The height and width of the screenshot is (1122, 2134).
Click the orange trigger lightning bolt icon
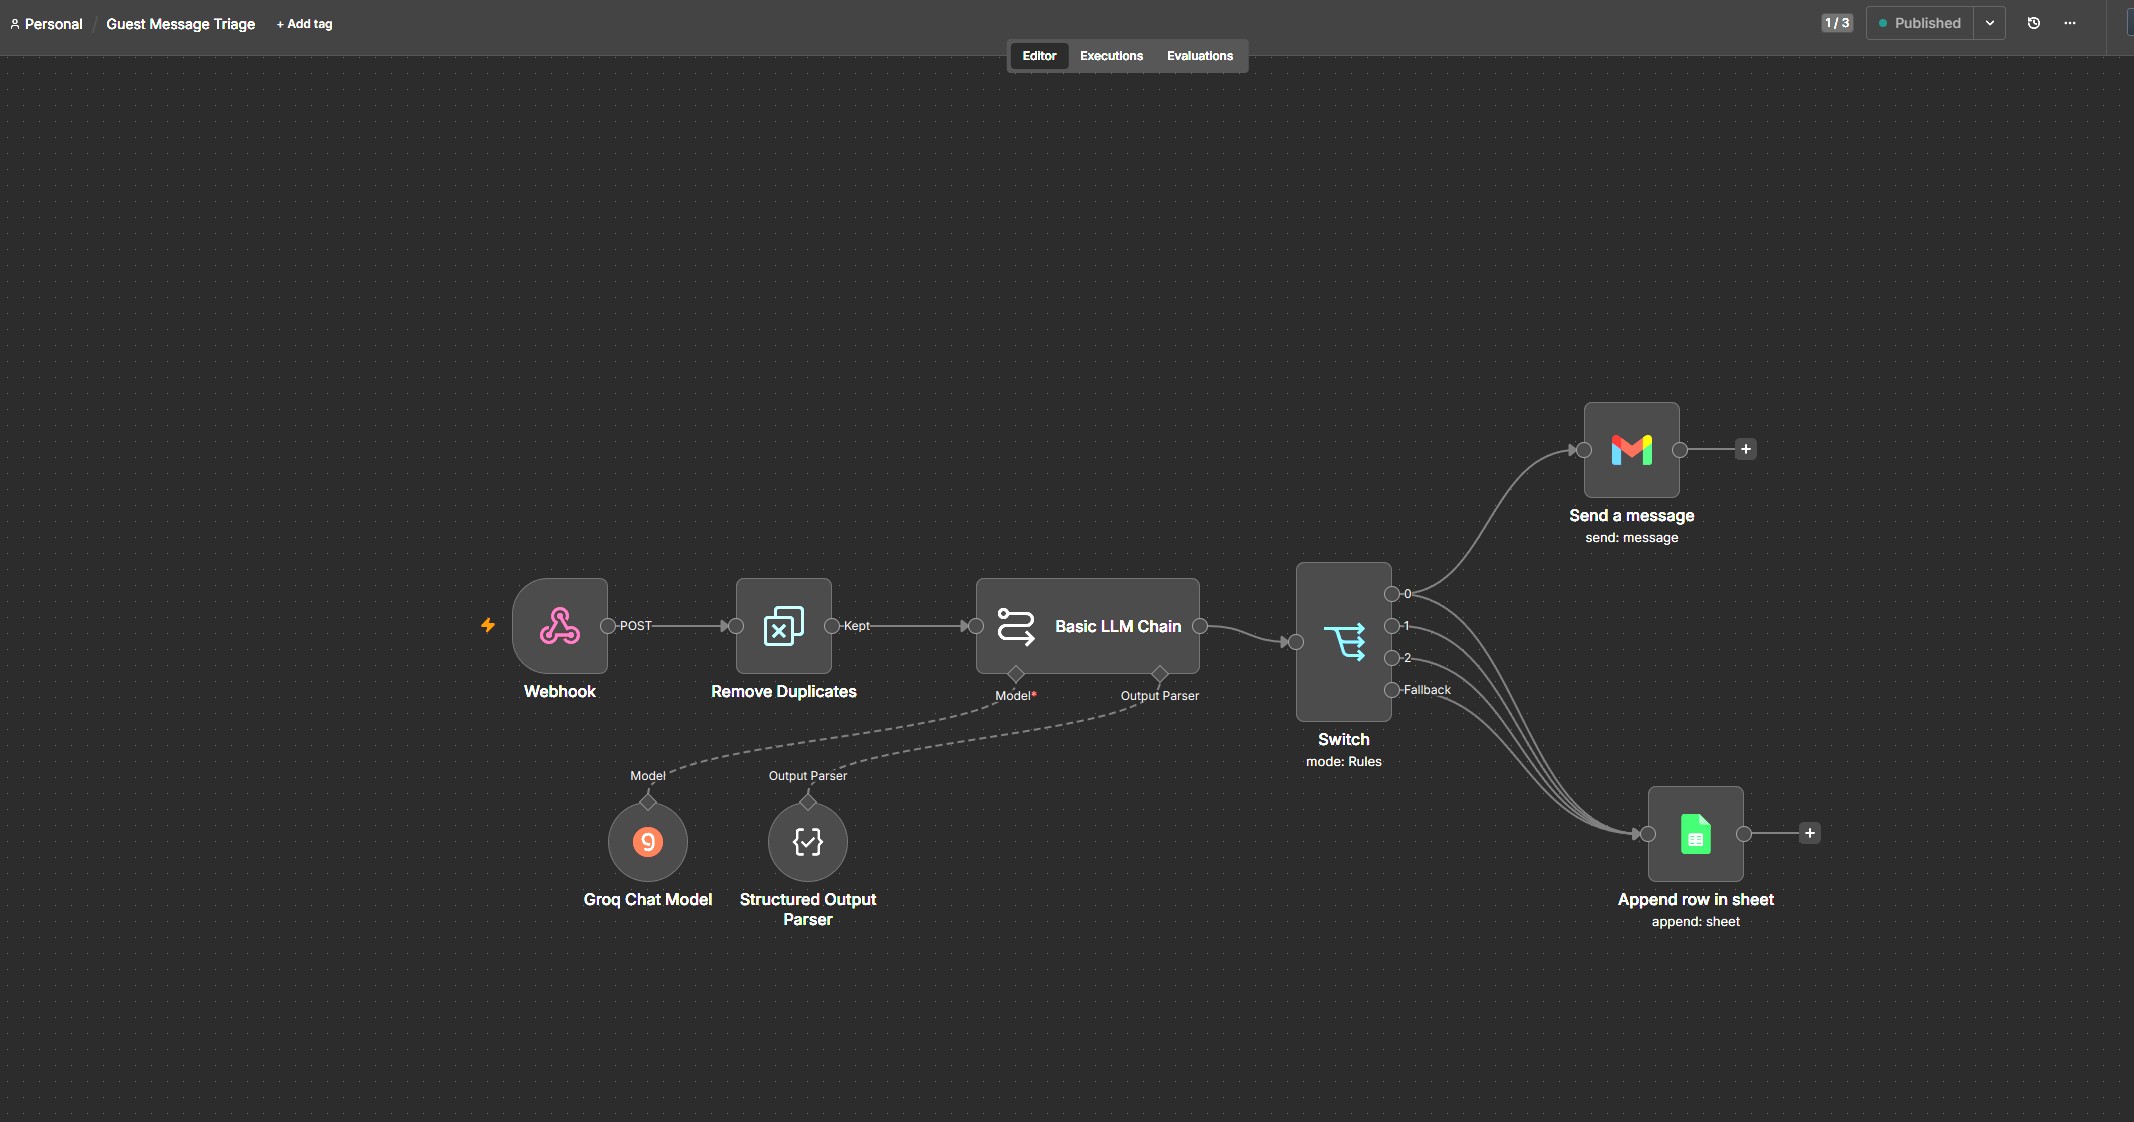tap(488, 625)
